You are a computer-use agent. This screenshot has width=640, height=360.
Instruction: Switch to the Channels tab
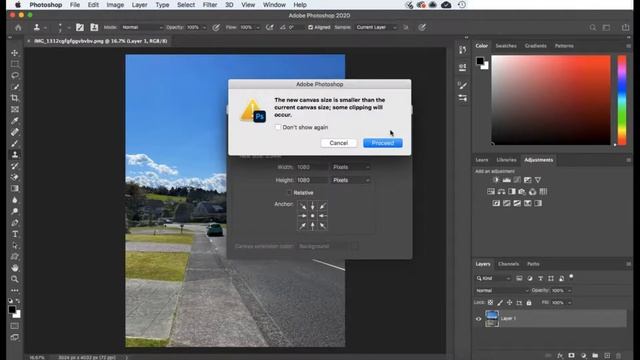[508, 264]
